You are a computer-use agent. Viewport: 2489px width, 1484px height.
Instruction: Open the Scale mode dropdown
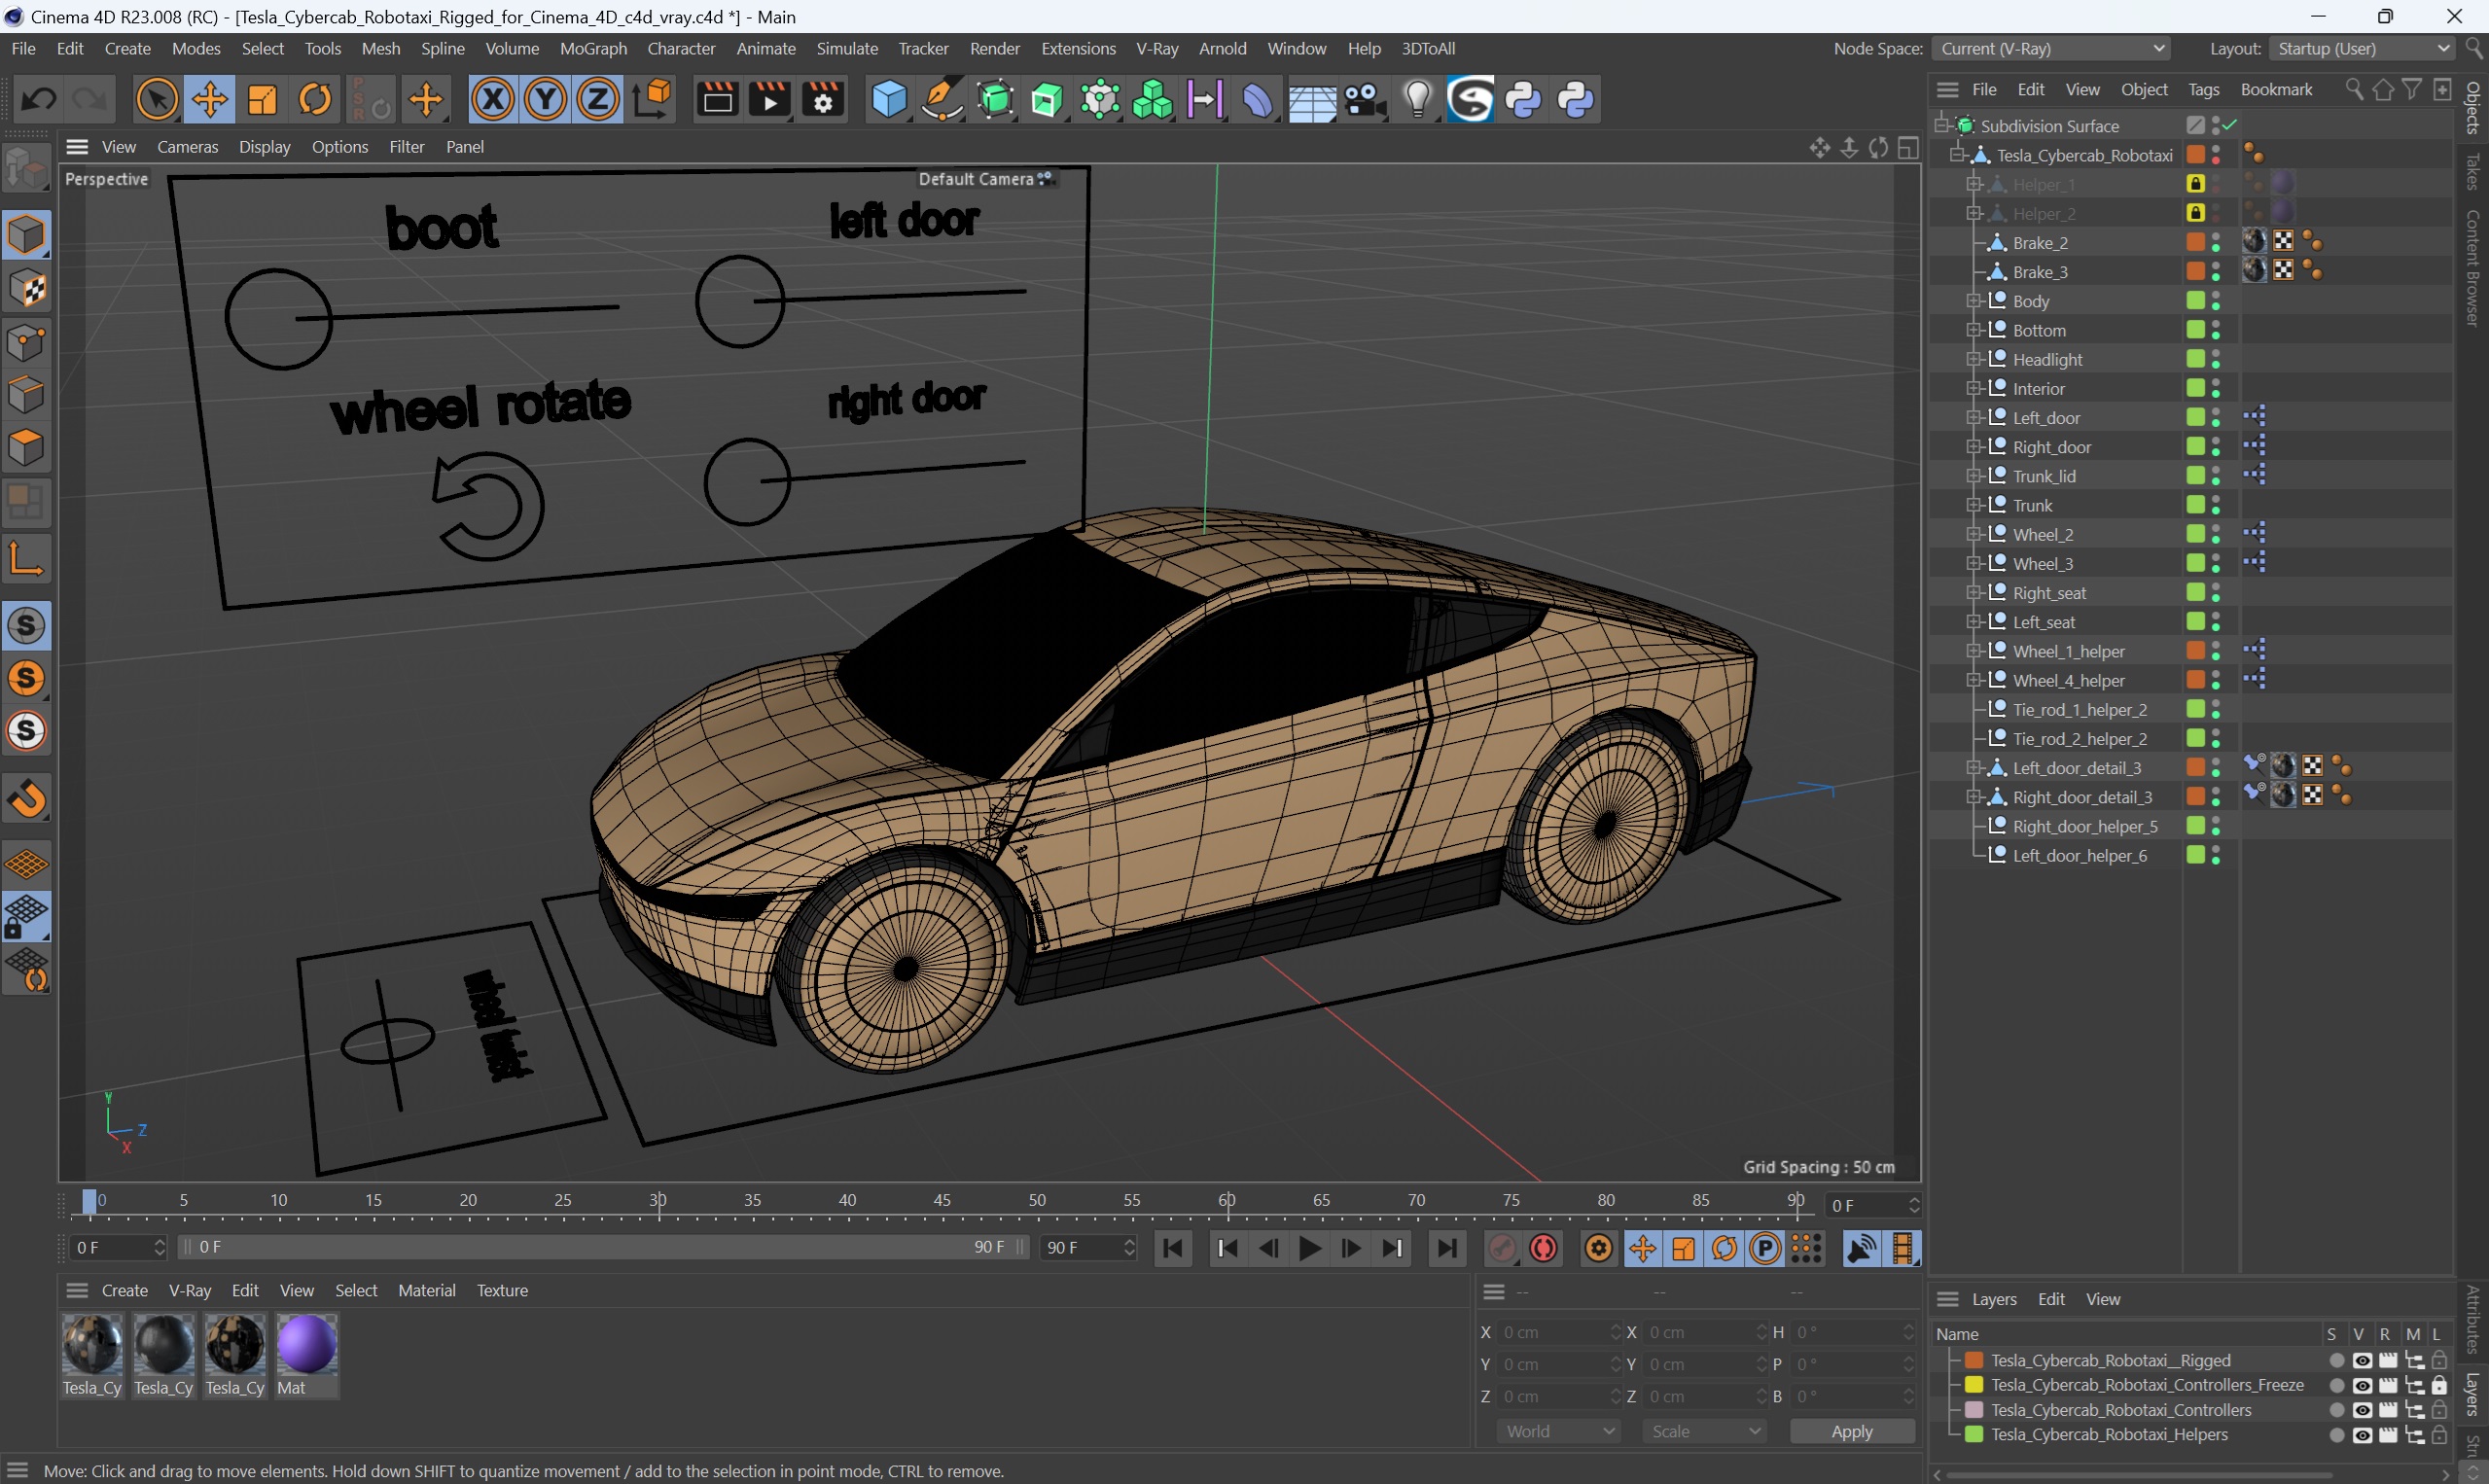pyautogui.click(x=1704, y=1431)
